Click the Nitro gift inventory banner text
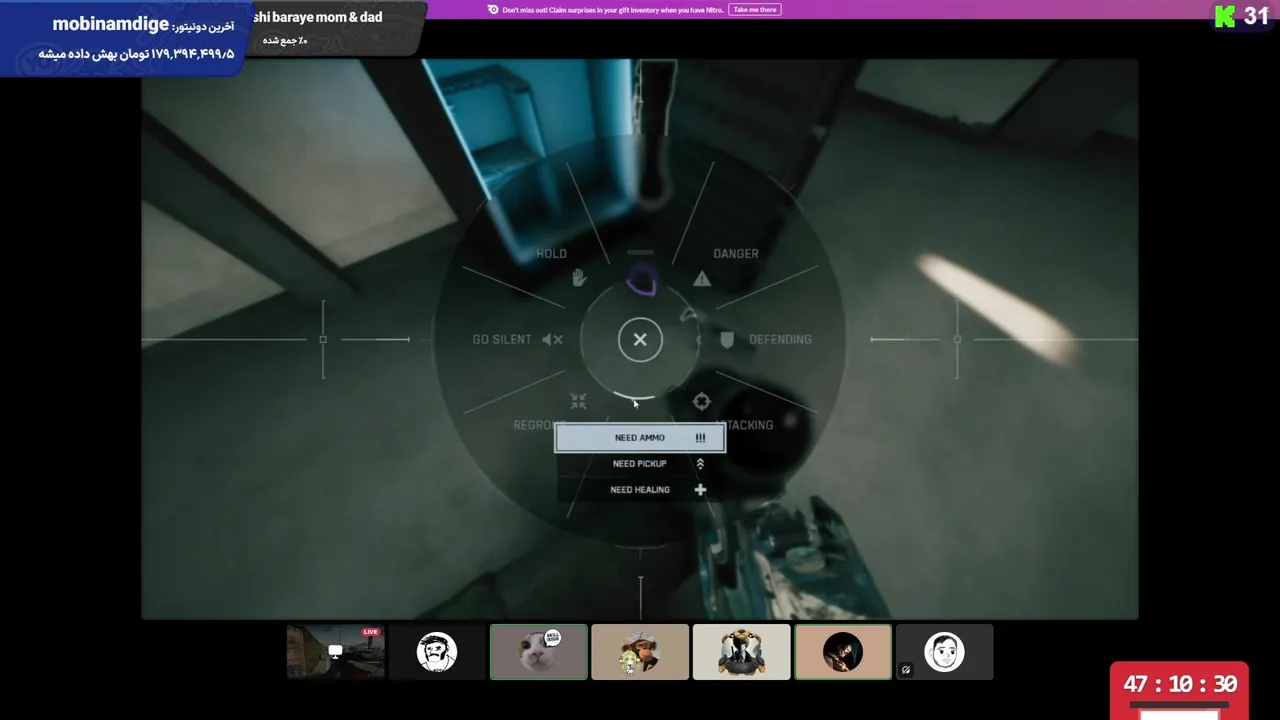 [612, 10]
